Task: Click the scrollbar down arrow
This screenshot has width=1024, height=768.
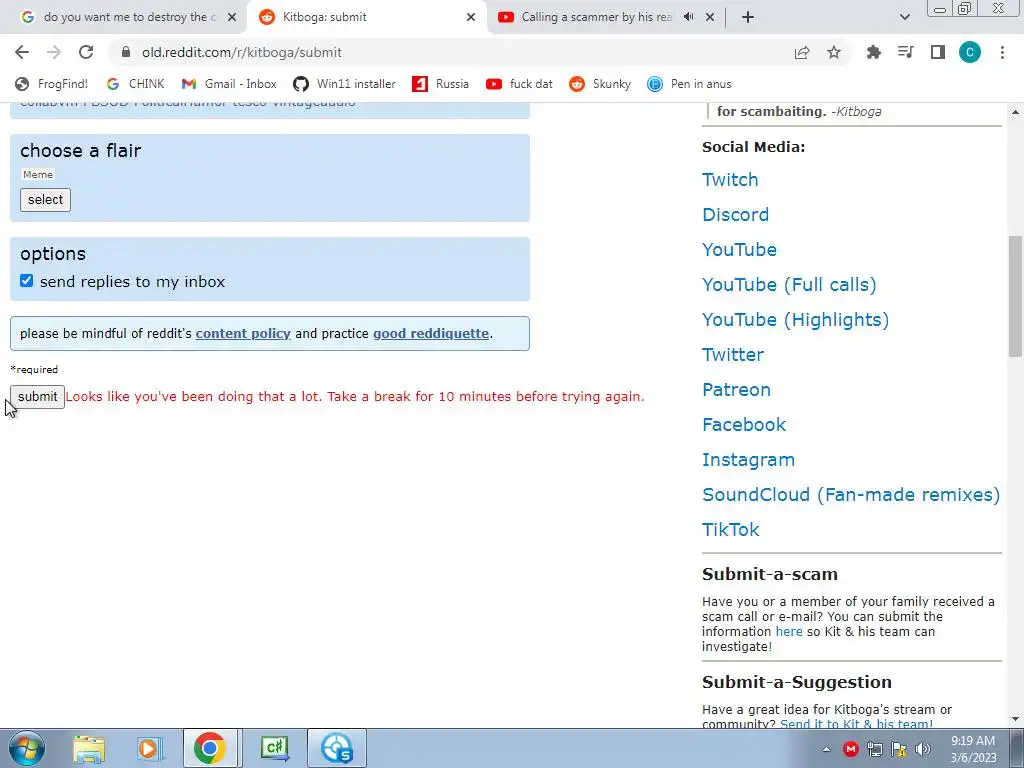Action: tap(1016, 719)
